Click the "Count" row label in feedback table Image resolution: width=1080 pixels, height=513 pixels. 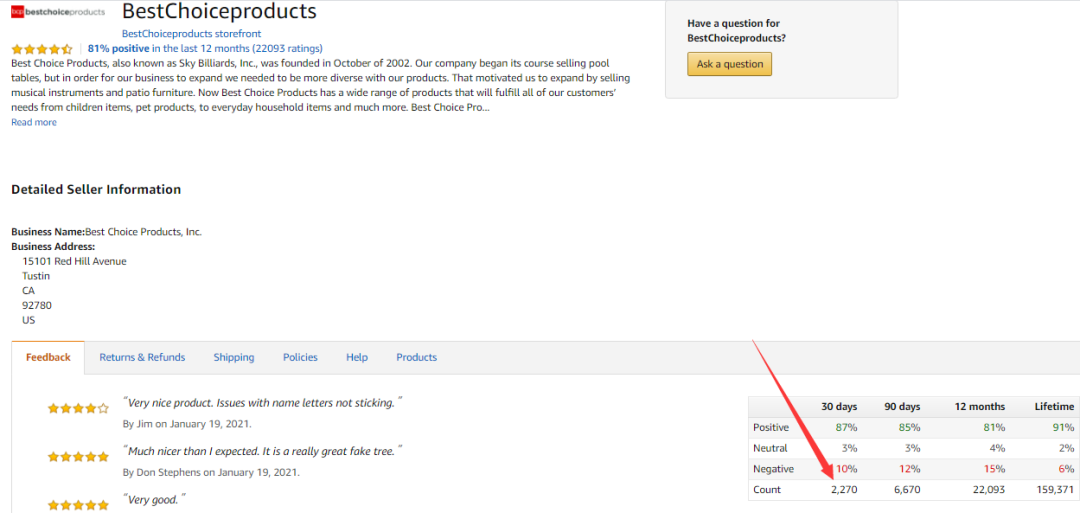(x=767, y=490)
